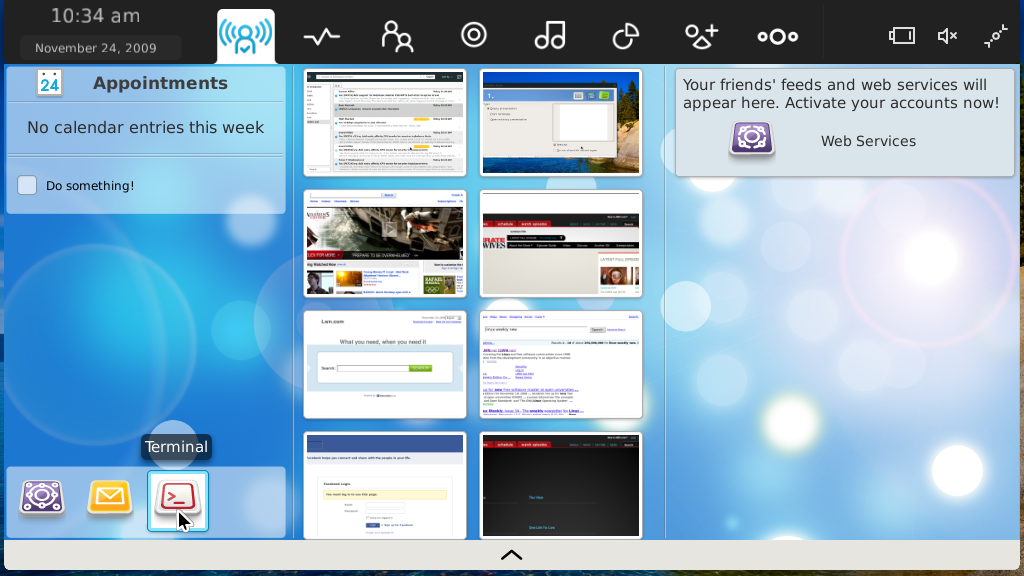Launch the Mail envelope application
This screenshot has height=576, width=1024.
(110, 498)
